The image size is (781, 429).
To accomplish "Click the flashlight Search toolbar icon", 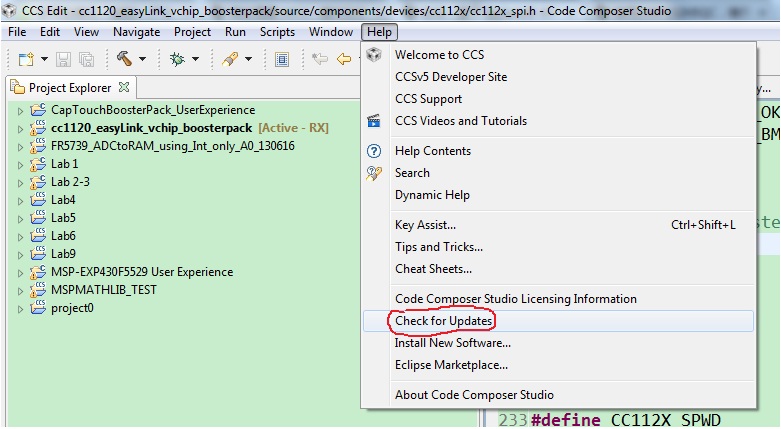I will [230, 59].
